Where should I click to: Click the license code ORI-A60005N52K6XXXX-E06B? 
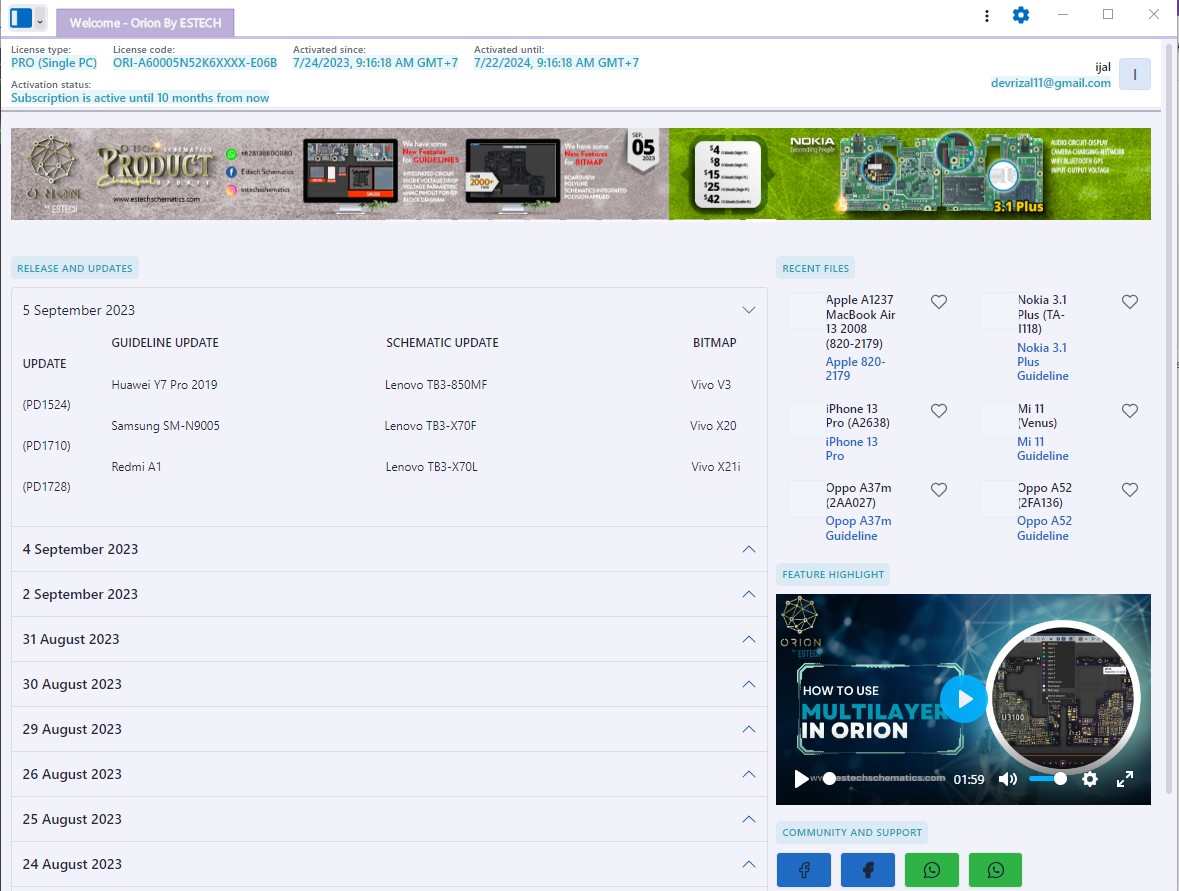[195, 63]
